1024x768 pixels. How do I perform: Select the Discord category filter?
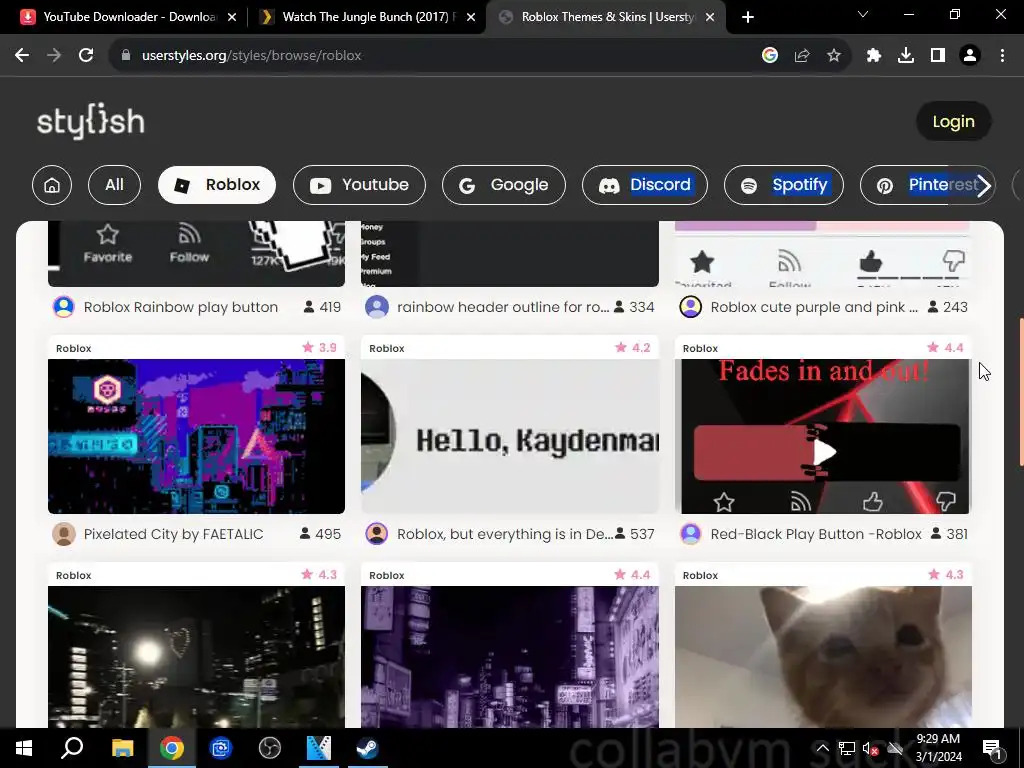coord(645,185)
